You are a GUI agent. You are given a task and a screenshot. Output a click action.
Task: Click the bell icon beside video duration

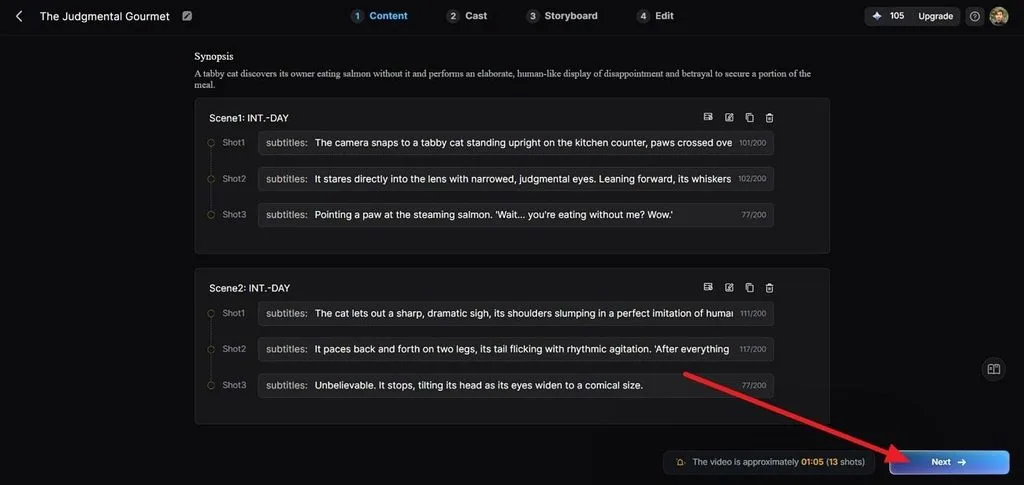tap(680, 462)
